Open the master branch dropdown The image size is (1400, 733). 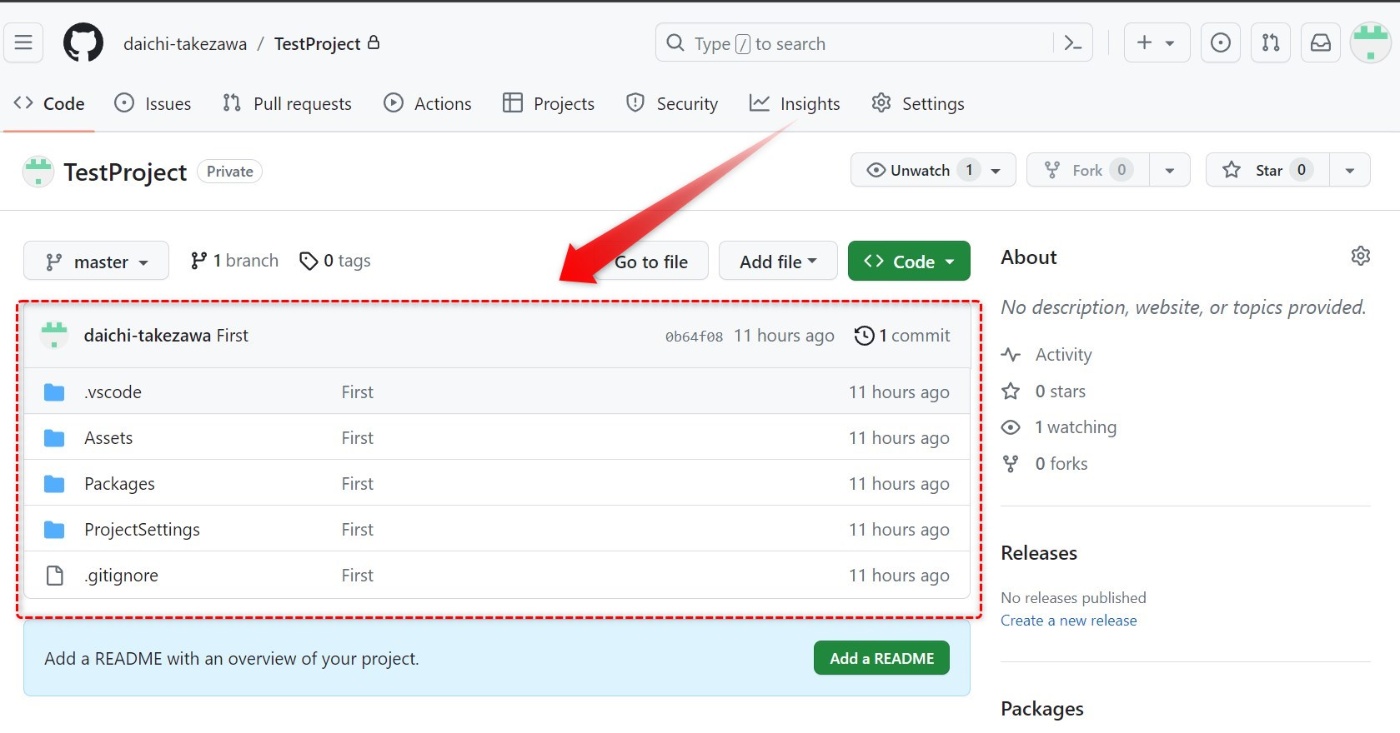tap(96, 261)
